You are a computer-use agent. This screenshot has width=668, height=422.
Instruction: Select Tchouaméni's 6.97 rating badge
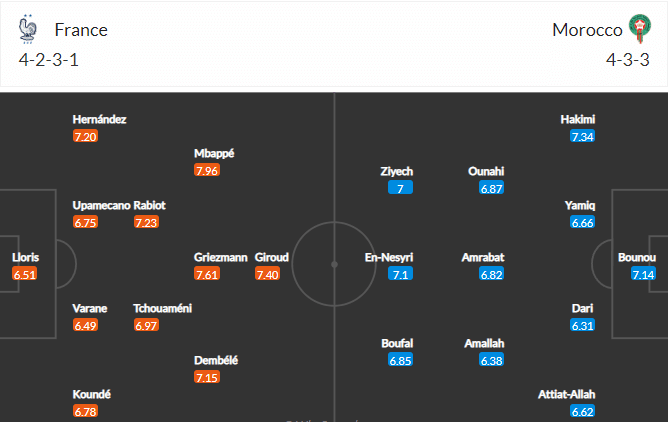[x=146, y=325]
